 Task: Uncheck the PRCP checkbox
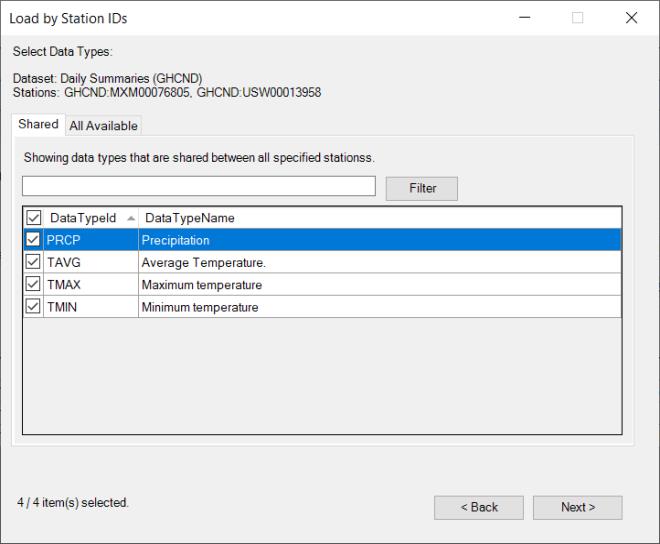click(33, 240)
